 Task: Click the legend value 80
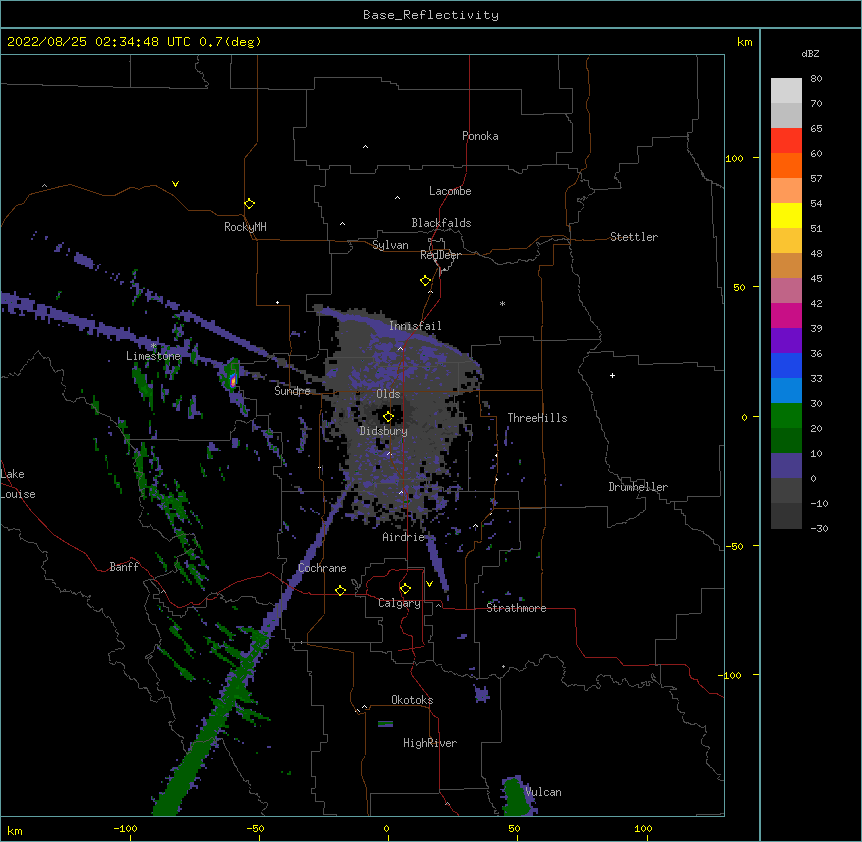pos(816,79)
